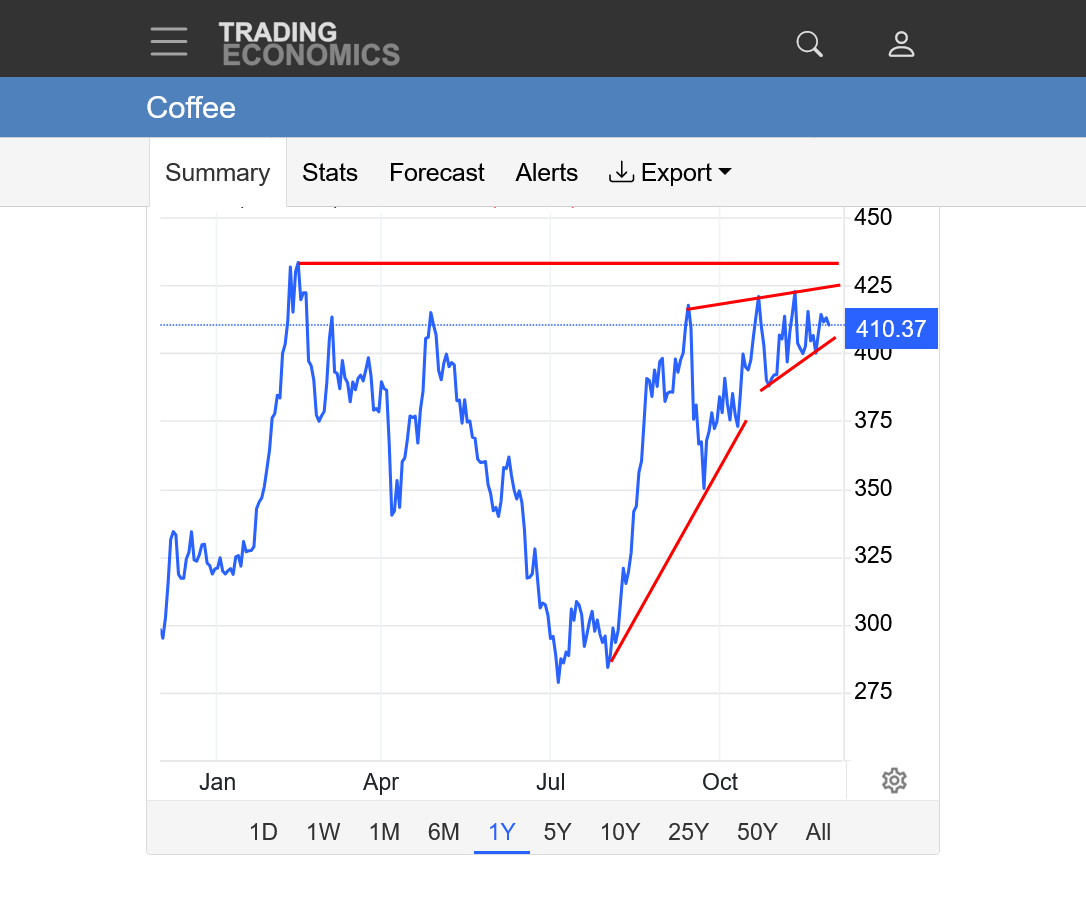Select the 10Y time range
Viewport: 1086px width, 901px height.
619,832
